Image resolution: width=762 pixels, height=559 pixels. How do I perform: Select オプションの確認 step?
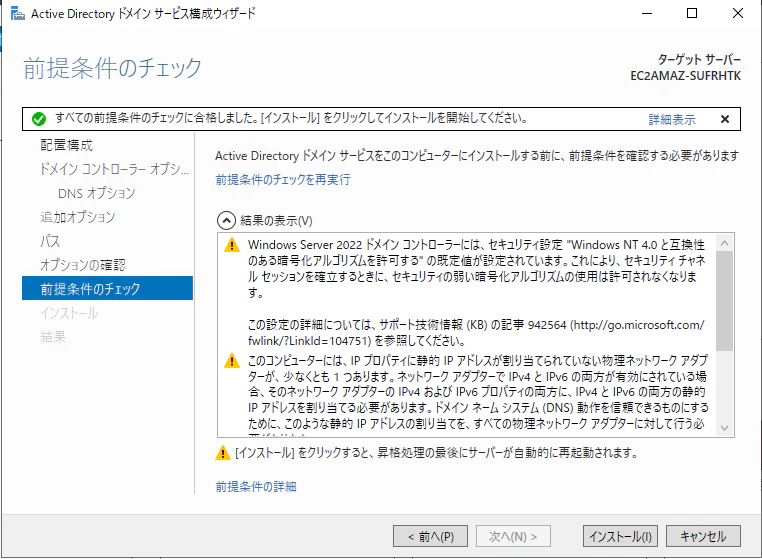(x=83, y=265)
